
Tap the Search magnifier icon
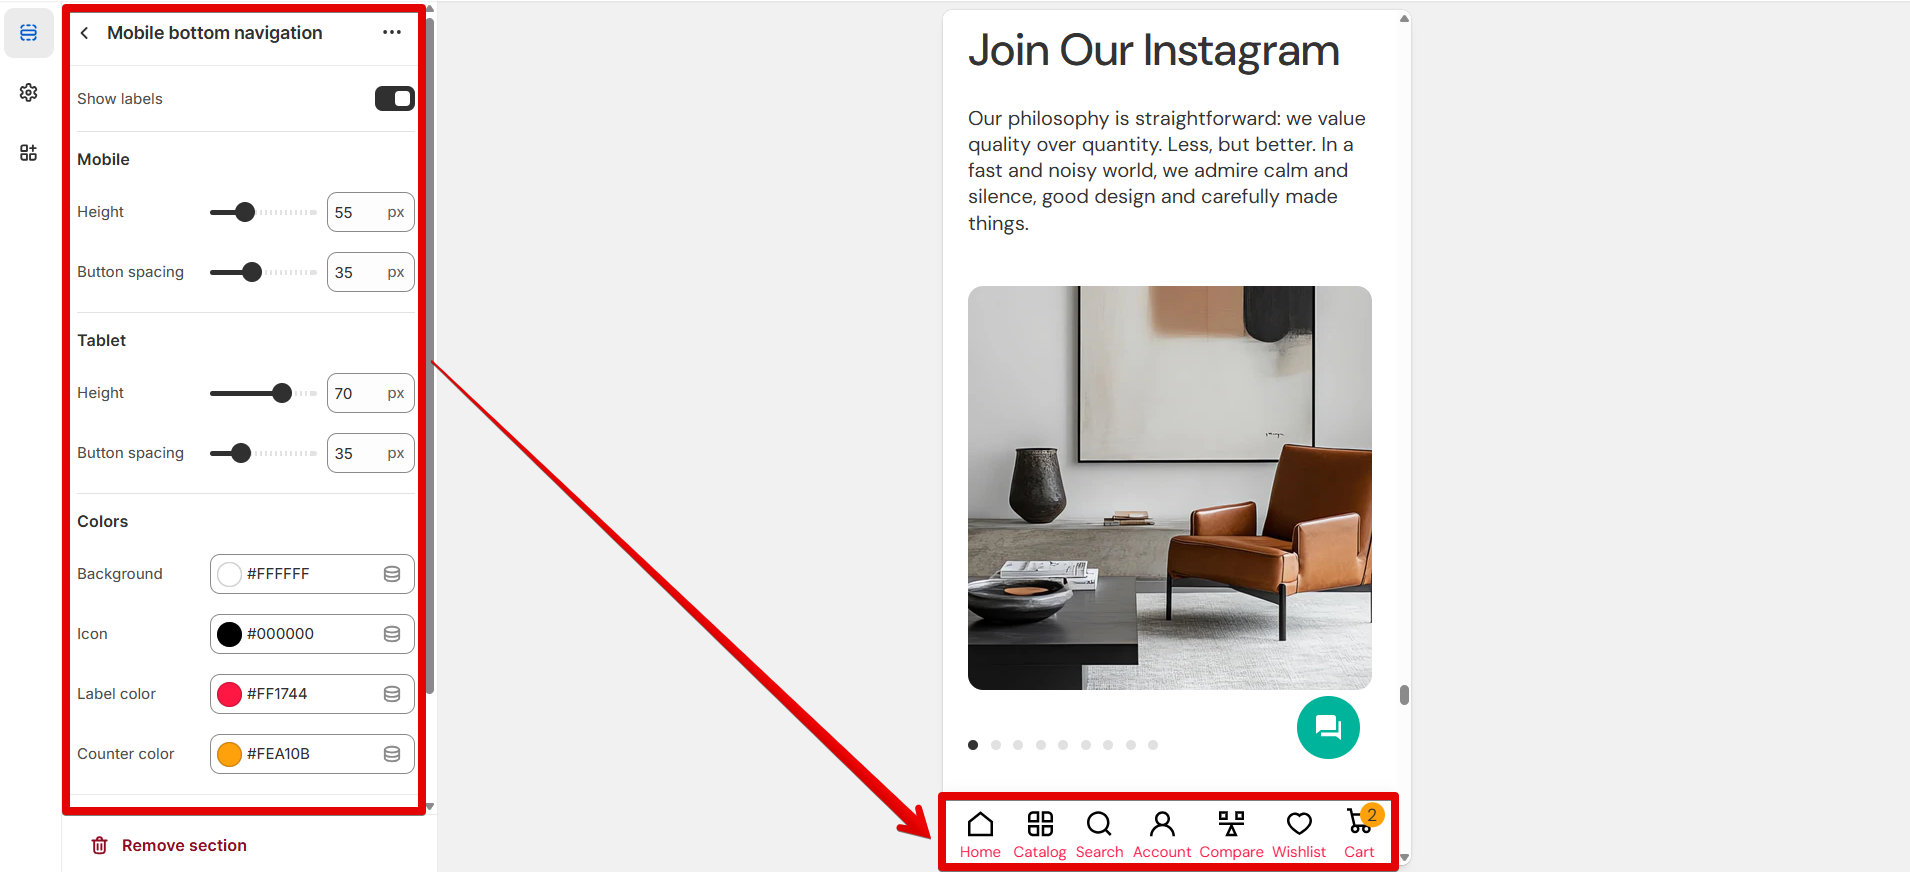click(1099, 824)
